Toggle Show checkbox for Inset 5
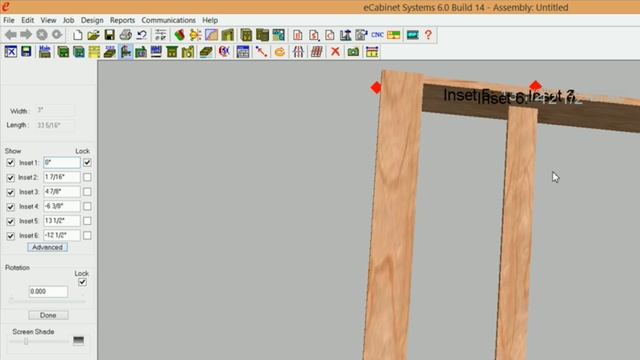640x360 pixels. 11,221
